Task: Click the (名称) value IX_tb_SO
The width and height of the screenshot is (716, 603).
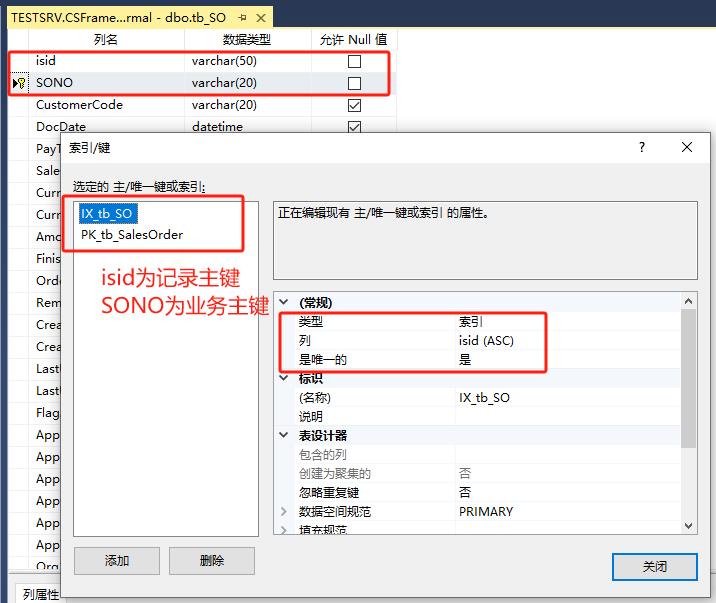Action: coord(484,398)
